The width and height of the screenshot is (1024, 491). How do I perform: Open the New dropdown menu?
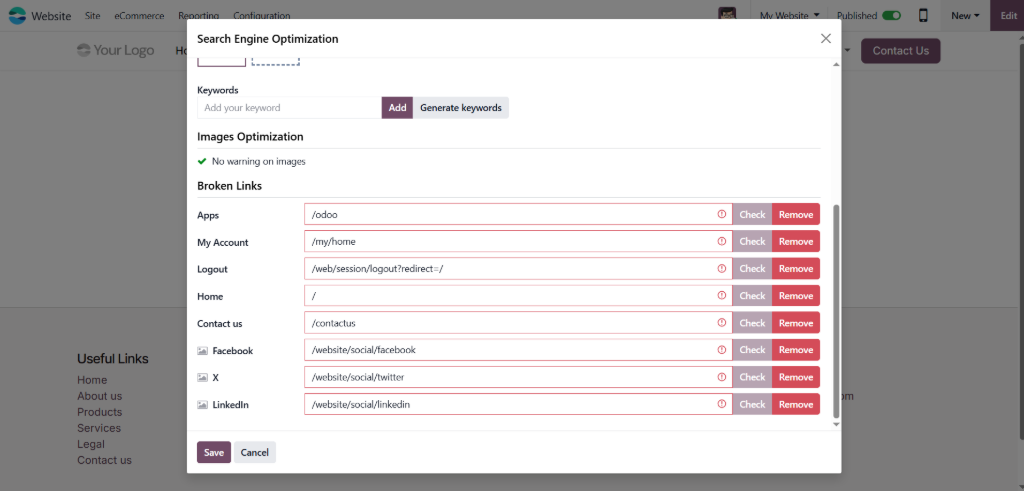(965, 16)
